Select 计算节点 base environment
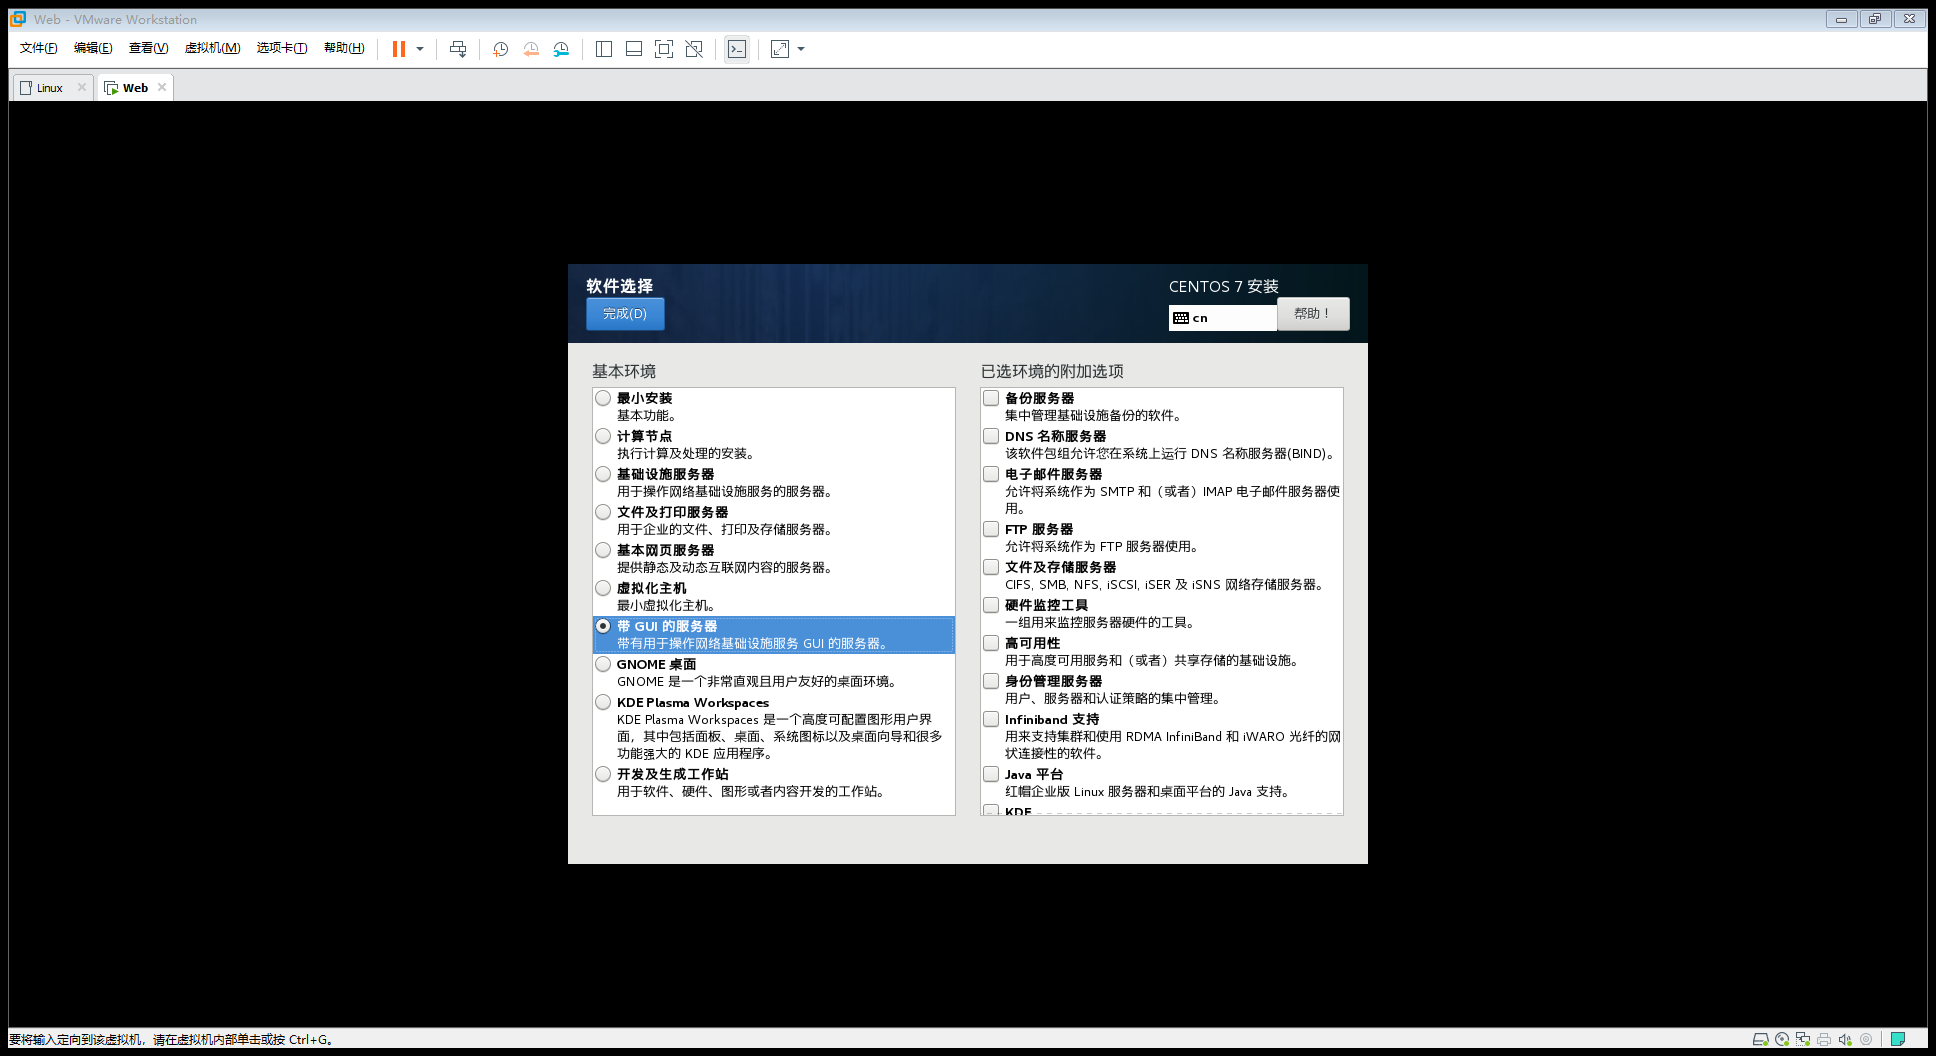The height and width of the screenshot is (1056, 1936). (x=603, y=436)
